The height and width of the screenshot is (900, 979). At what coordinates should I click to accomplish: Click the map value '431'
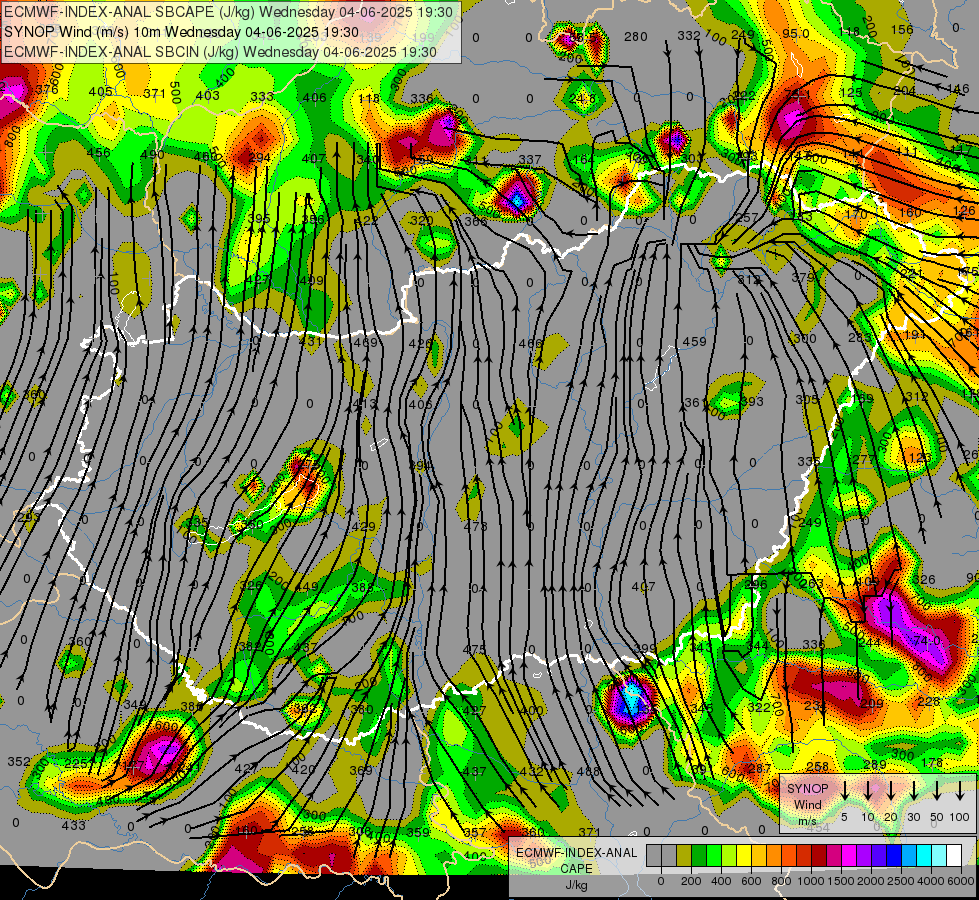pos(310,341)
